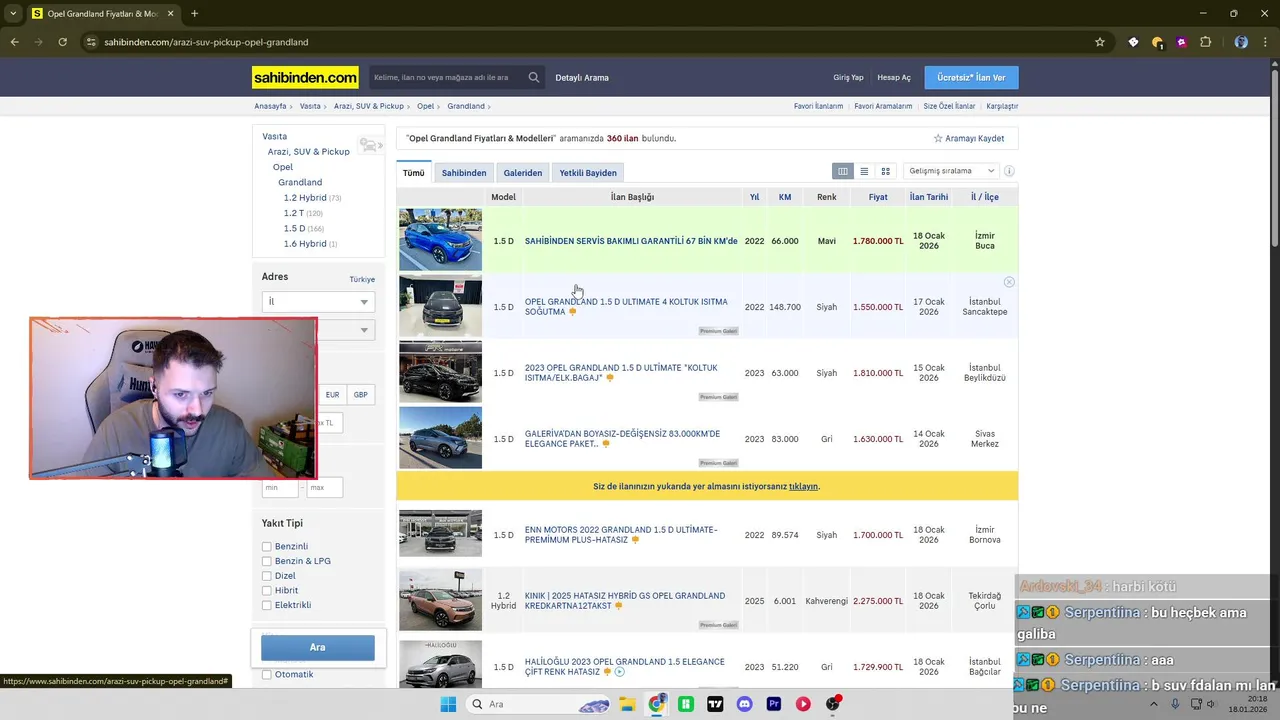This screenshot has width=1280, height=720.
Task: Click the magnifier icon in the site search box
Action: point(534,77)
